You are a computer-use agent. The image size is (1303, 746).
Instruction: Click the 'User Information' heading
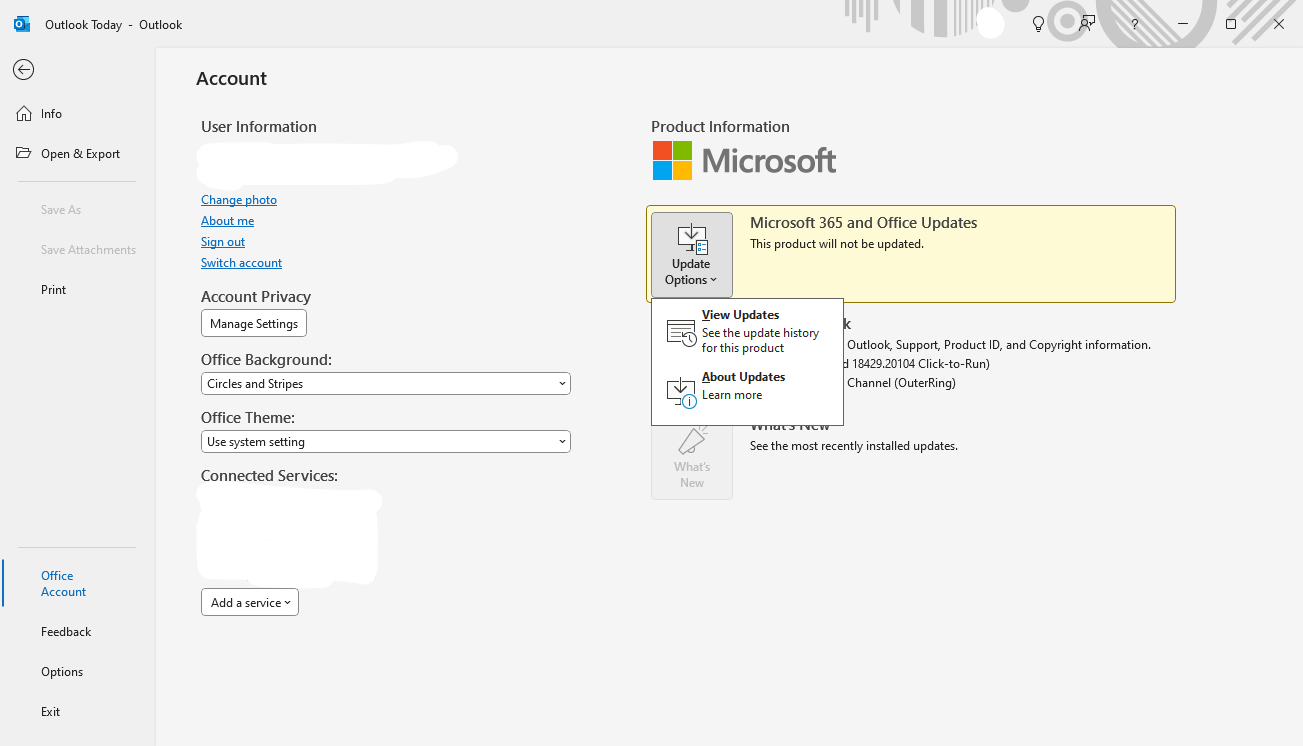[259, 127]
